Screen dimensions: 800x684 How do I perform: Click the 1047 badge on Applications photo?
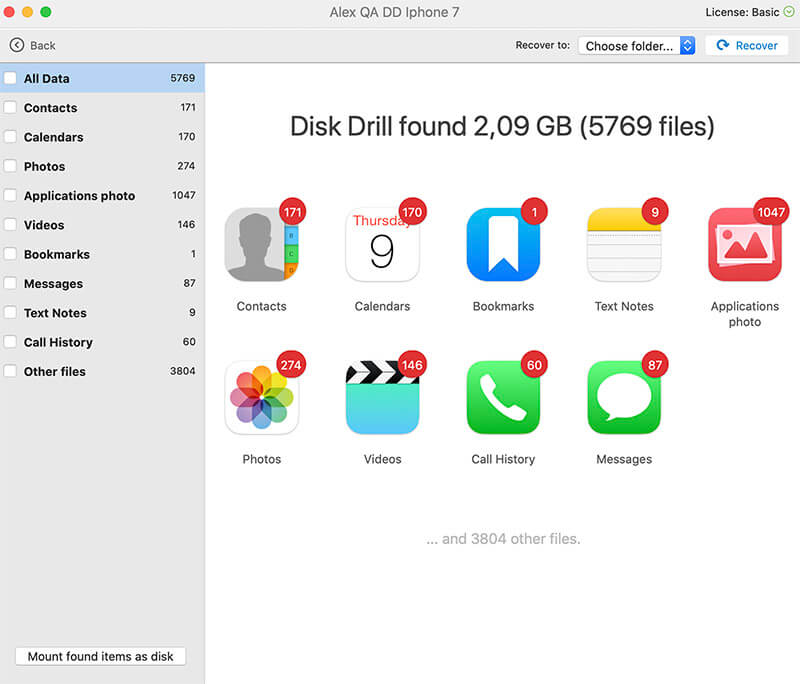771,212
